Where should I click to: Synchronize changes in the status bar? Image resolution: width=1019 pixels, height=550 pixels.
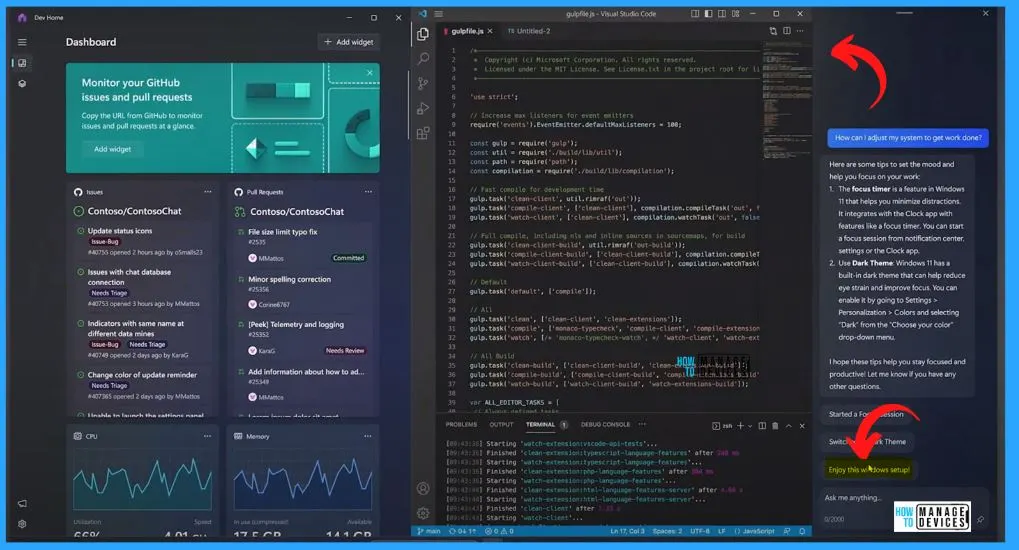462,531
